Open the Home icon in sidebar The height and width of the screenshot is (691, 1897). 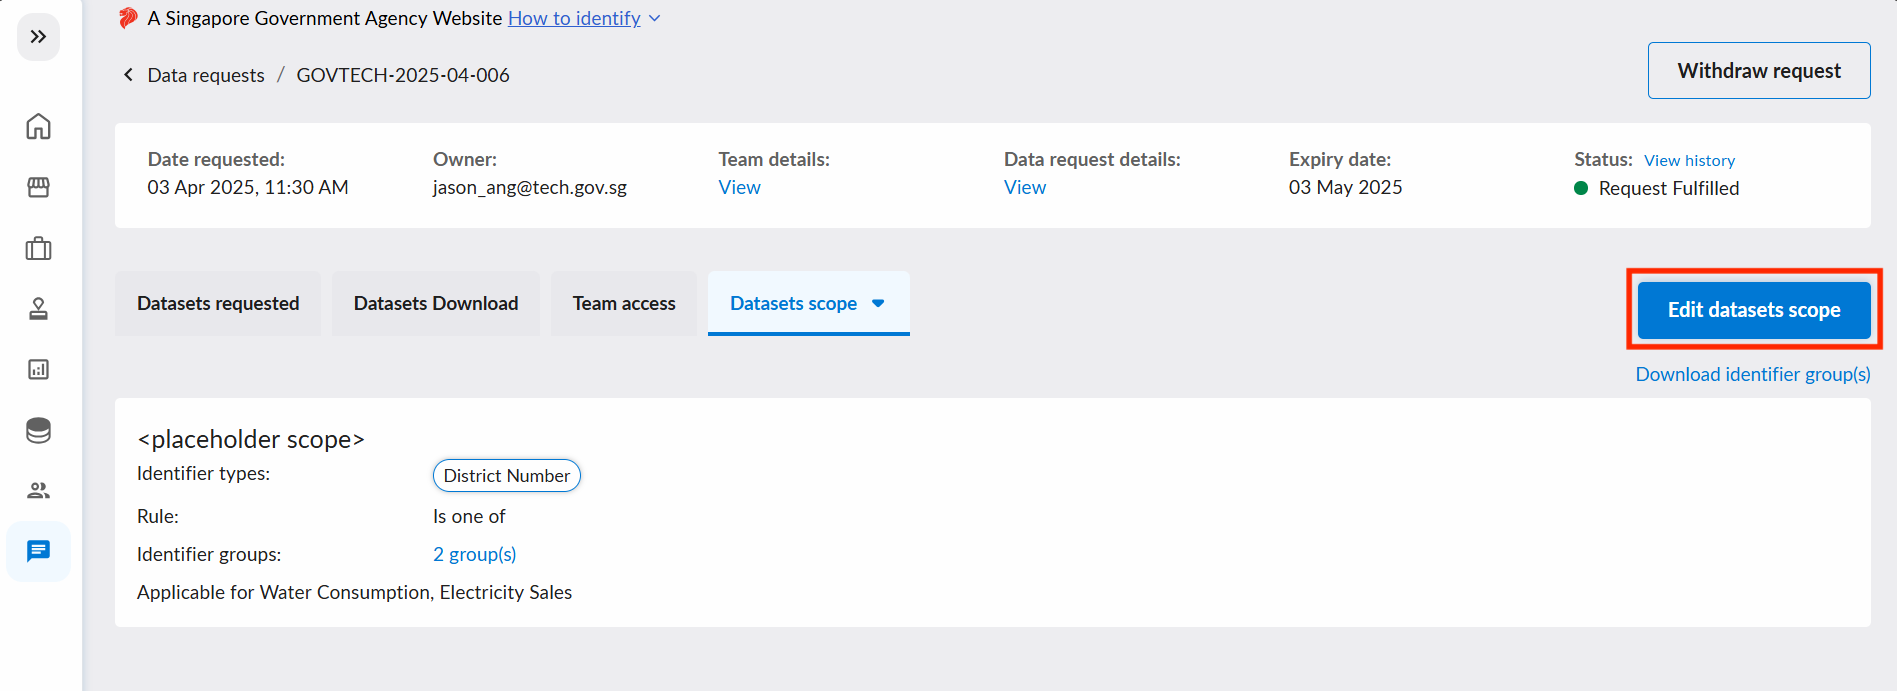click(x=38, y=126)
